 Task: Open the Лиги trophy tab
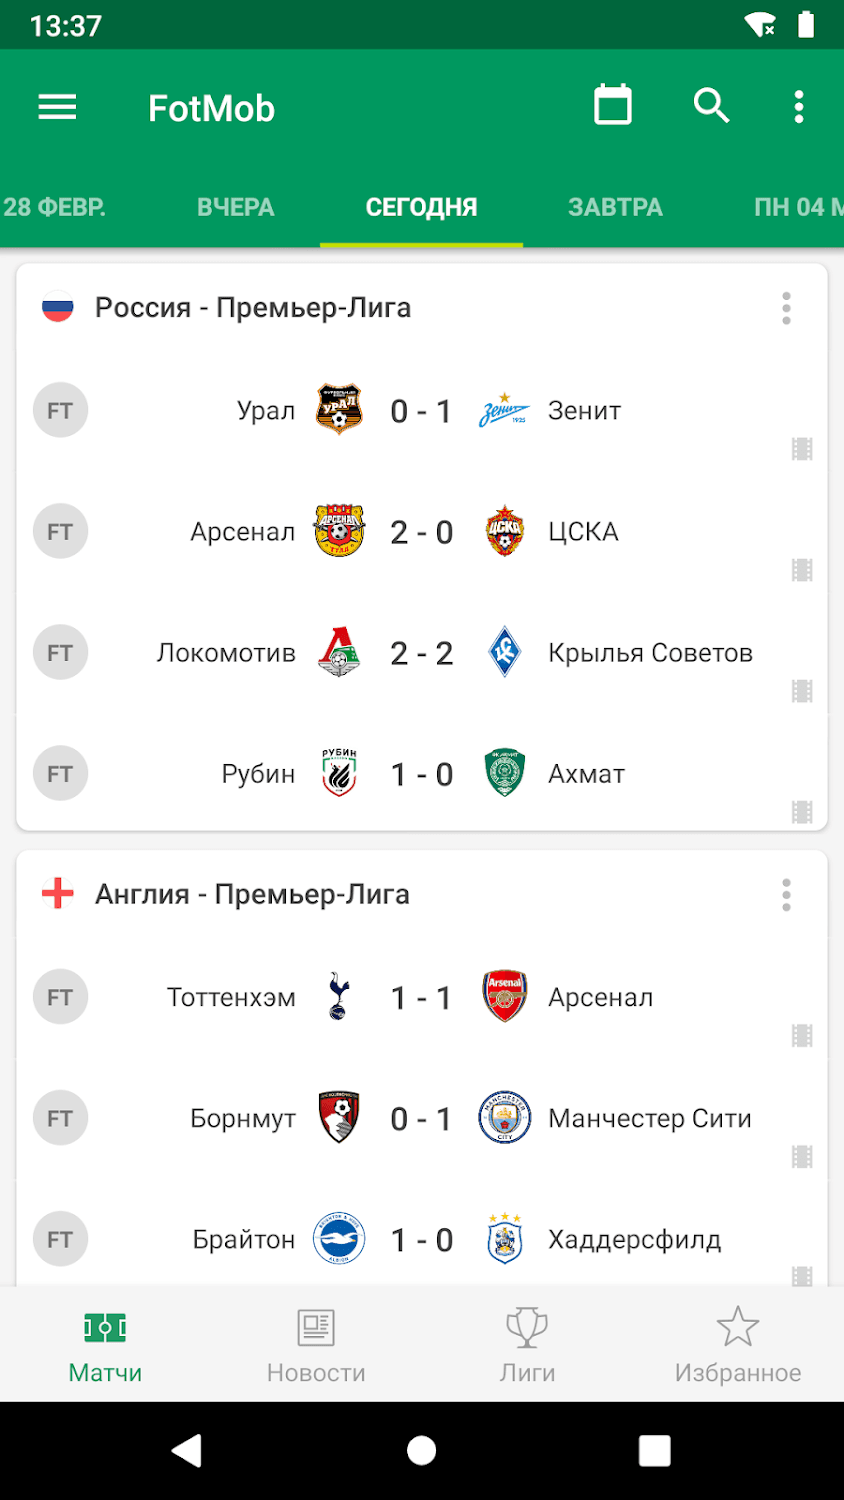527,1345
